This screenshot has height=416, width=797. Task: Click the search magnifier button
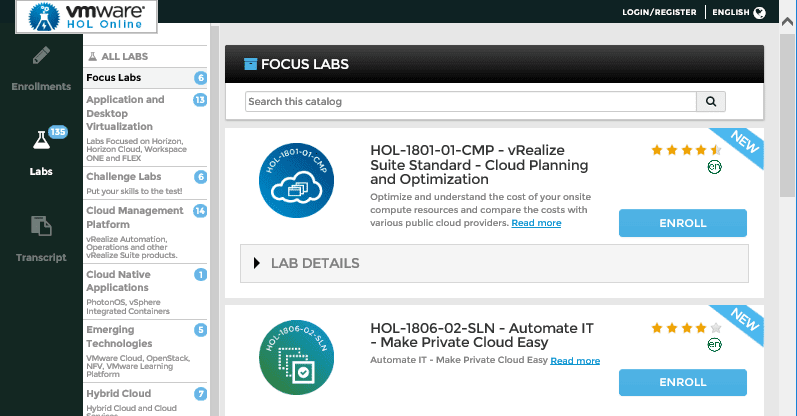pyautogui.click(x=710, y=101)
